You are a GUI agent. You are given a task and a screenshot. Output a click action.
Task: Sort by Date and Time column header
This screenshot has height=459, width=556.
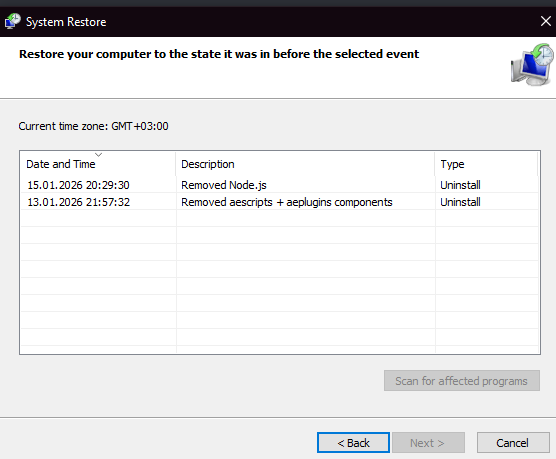[98, 164]
